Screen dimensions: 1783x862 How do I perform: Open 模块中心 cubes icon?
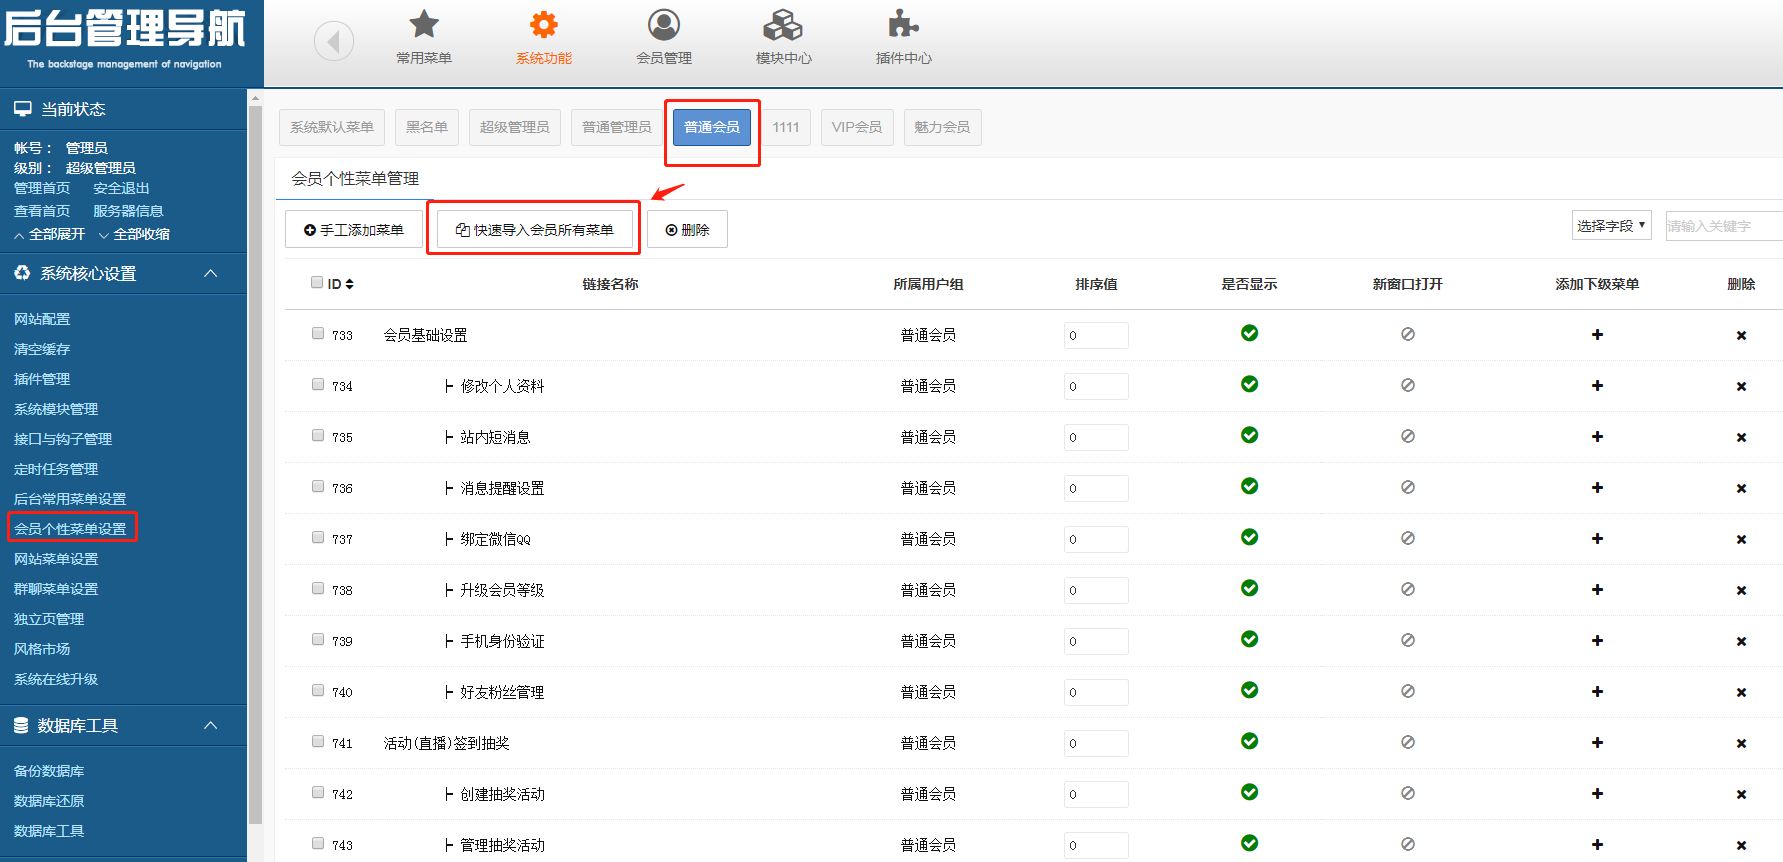pos(783,25)
